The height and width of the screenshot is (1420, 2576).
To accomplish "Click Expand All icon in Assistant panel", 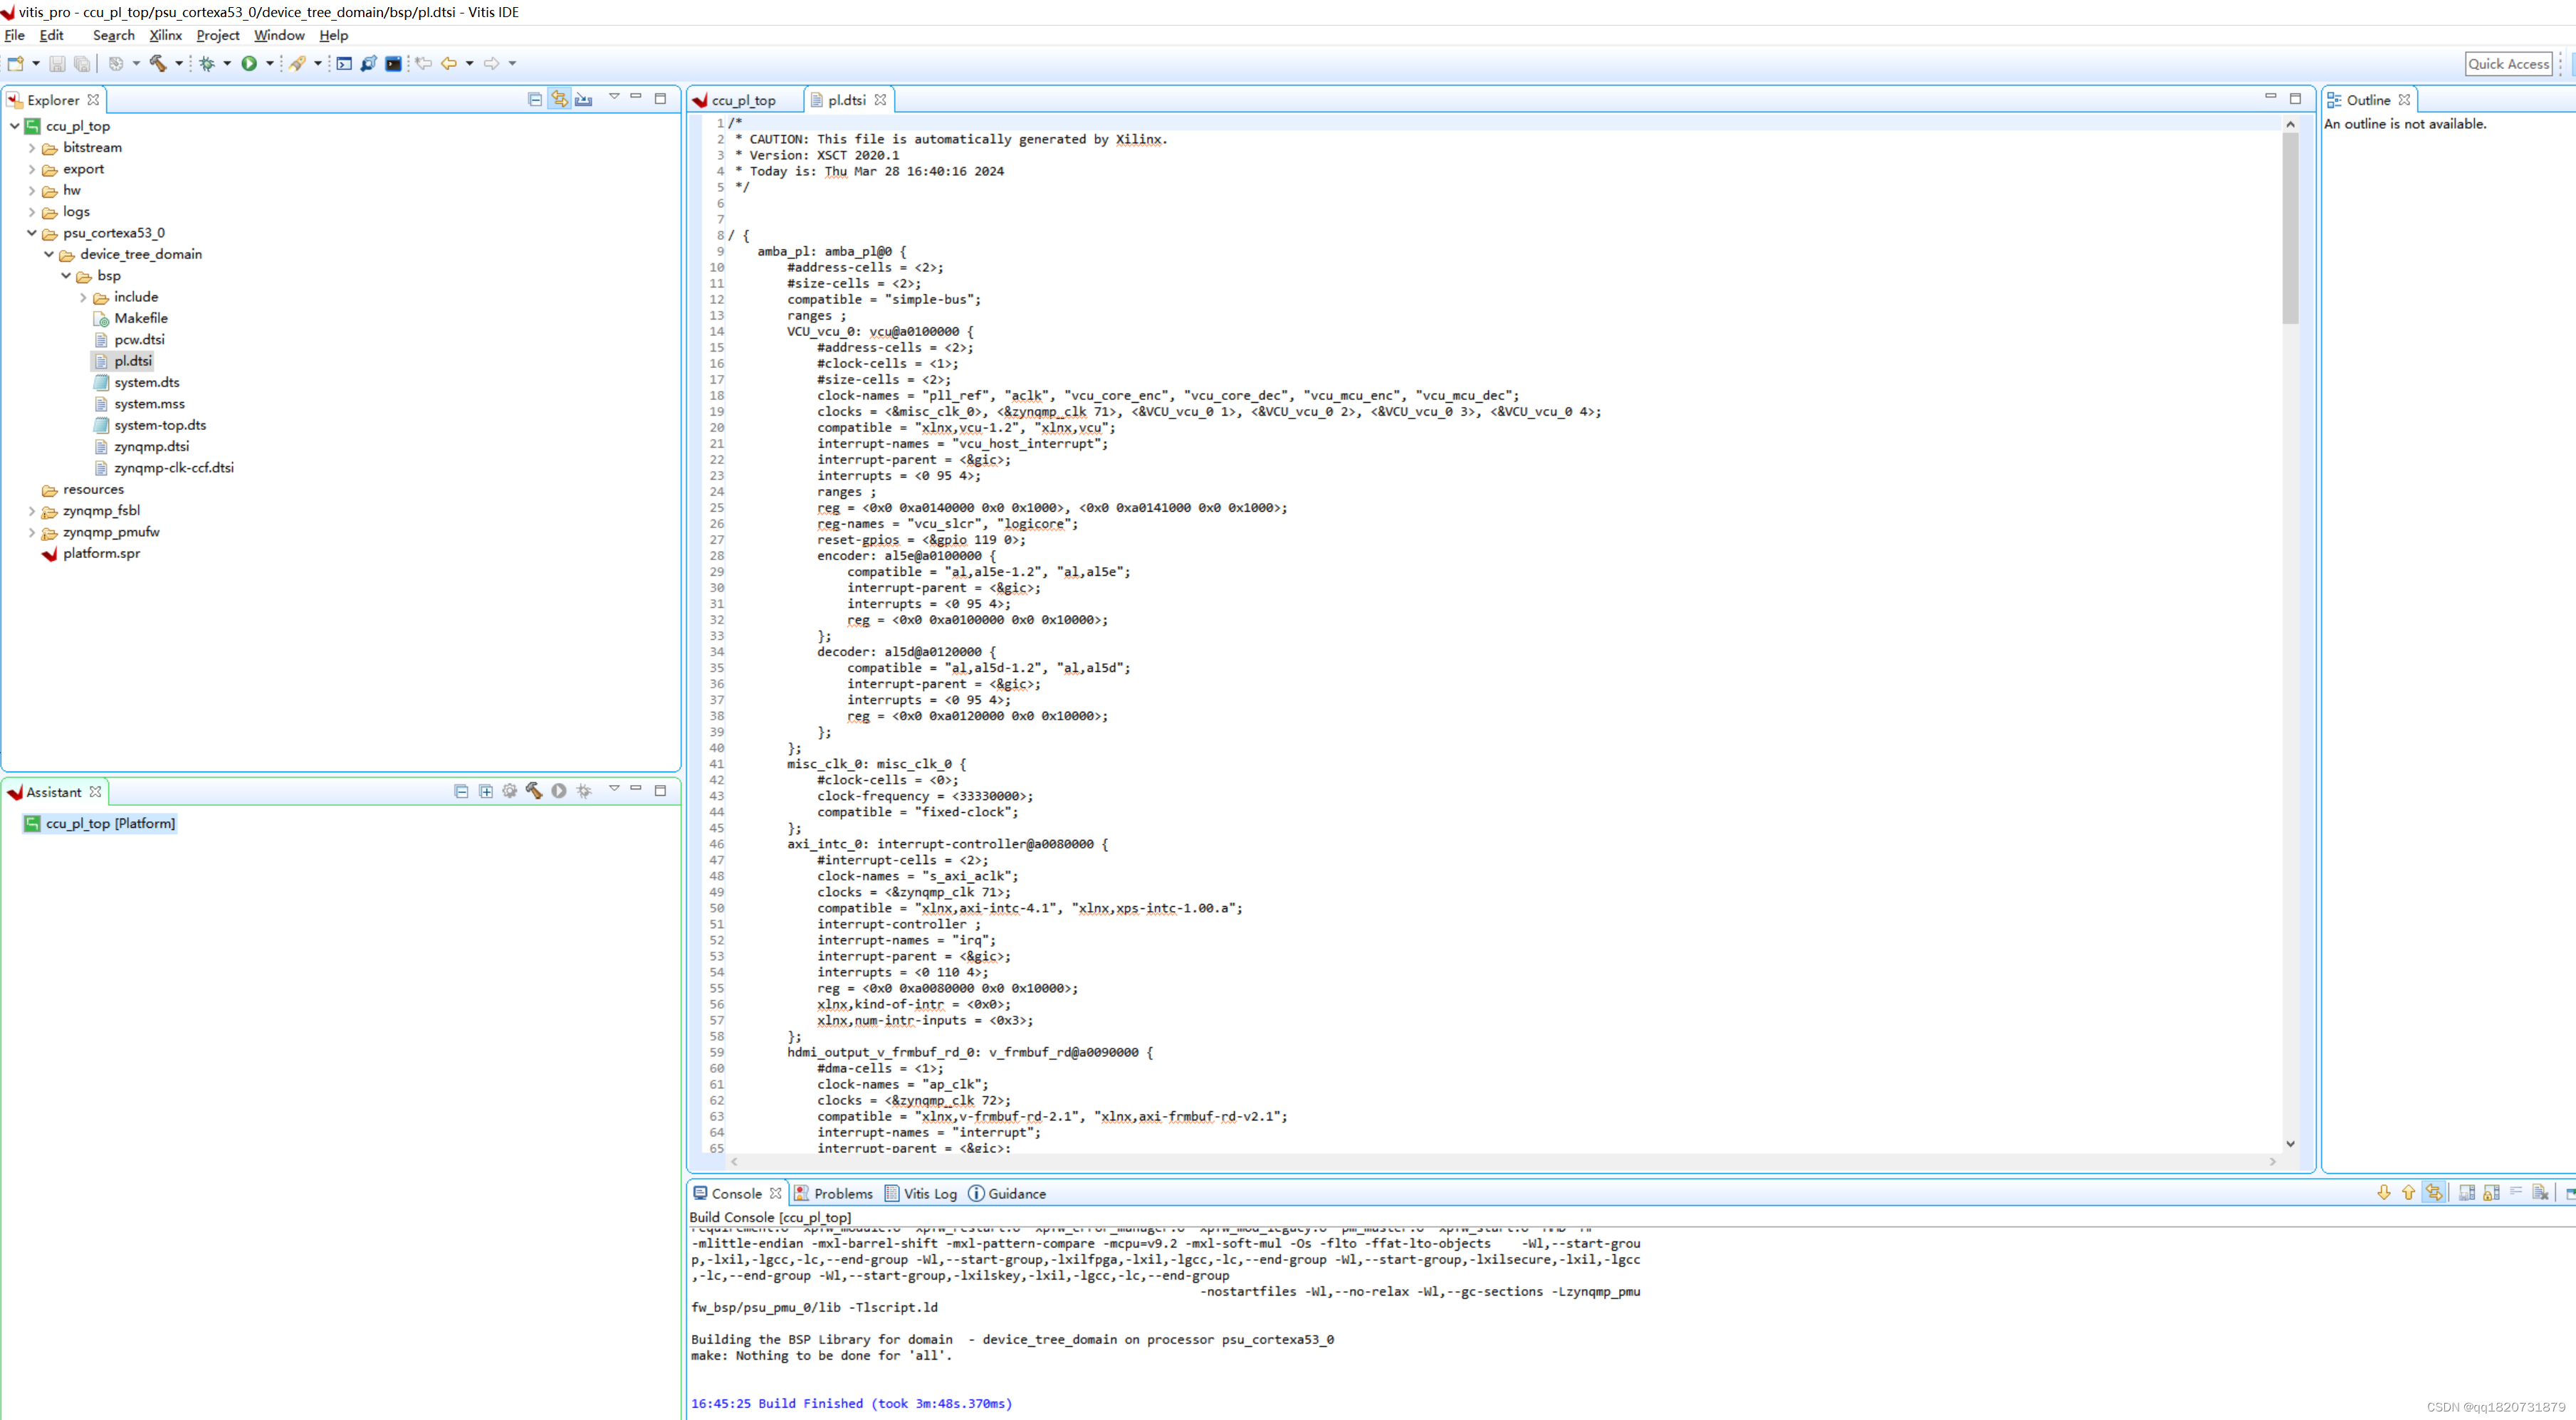I will [486, 791].
